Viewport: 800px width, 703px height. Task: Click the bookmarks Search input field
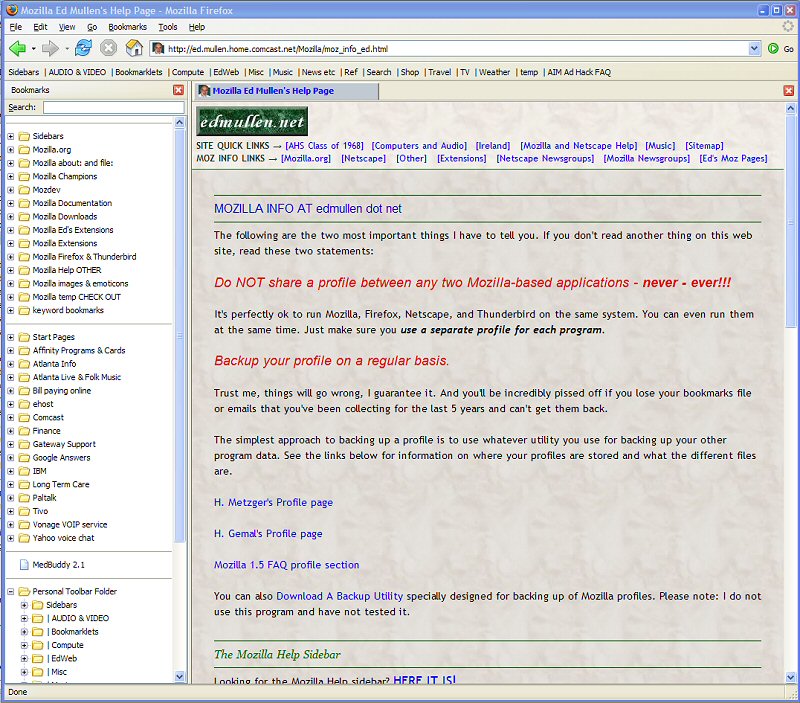pyautogui.click(x=113, y=107)
